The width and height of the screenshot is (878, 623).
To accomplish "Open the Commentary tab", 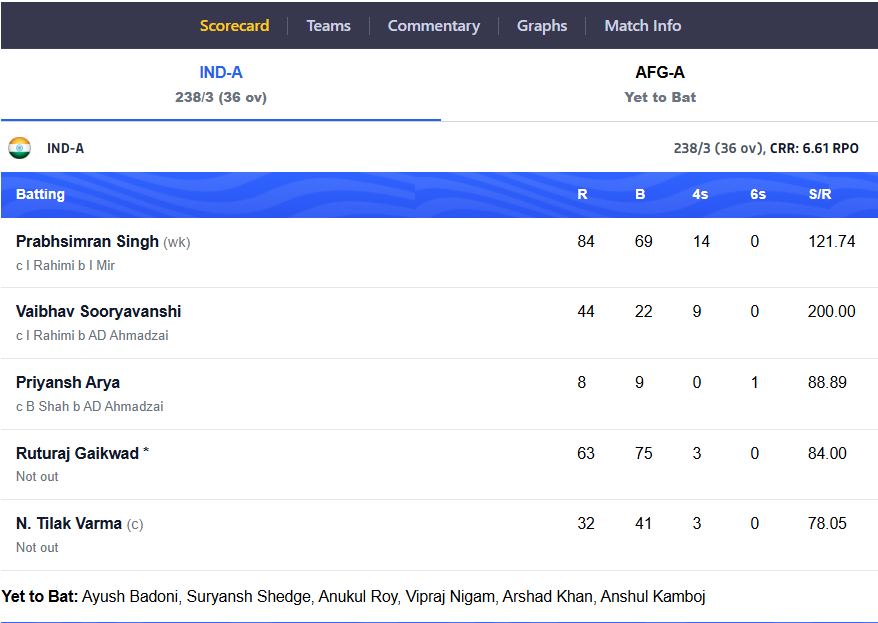I will 434,26.
